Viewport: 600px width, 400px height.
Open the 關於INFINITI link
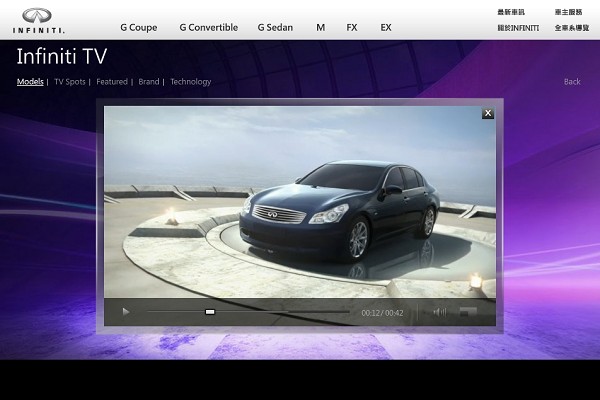click(517, 28)
